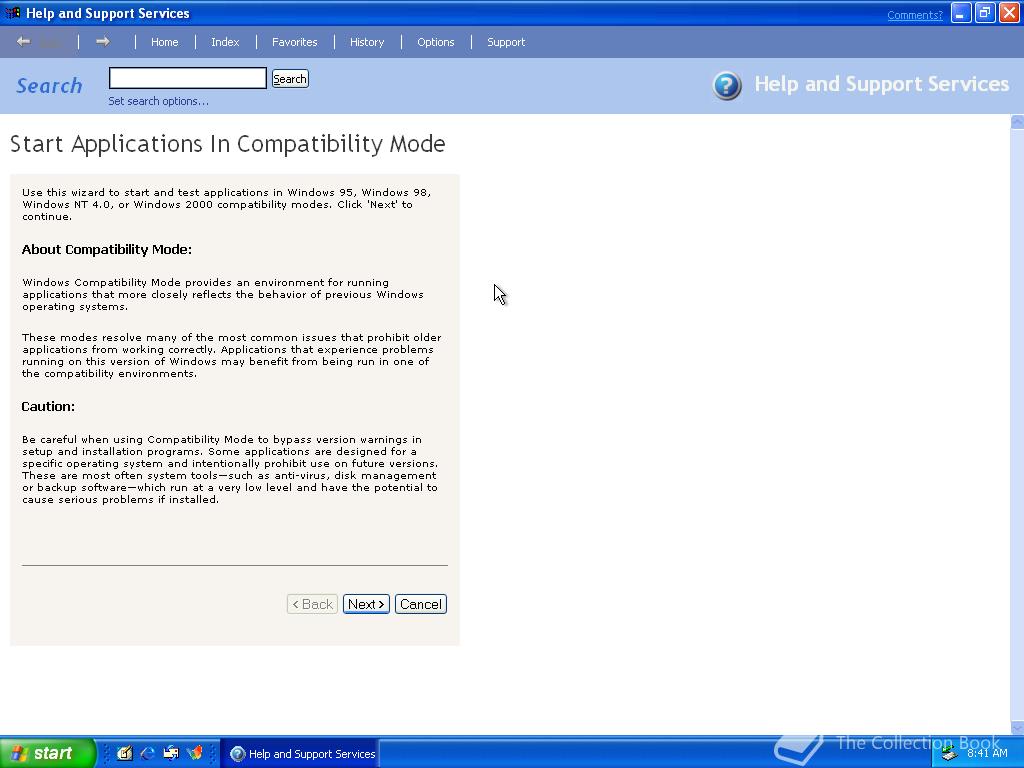Viewport: 1024px width, 768px height.
Task: Cancel the compatibility wizard
Action: tap(421, 604)
